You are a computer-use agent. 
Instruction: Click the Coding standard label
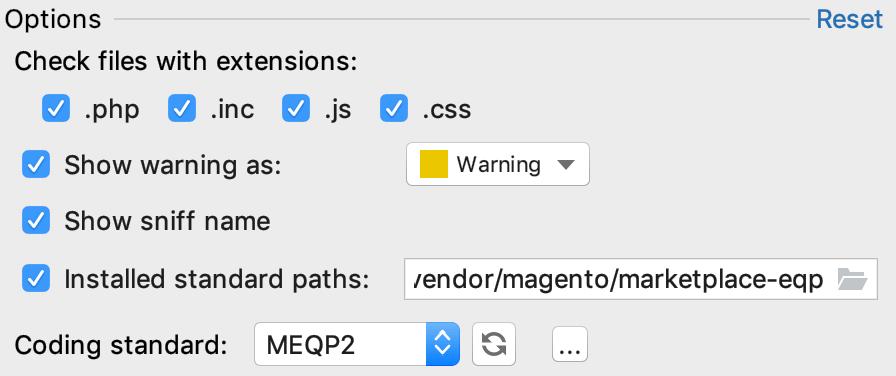click(x=121, y=345)
